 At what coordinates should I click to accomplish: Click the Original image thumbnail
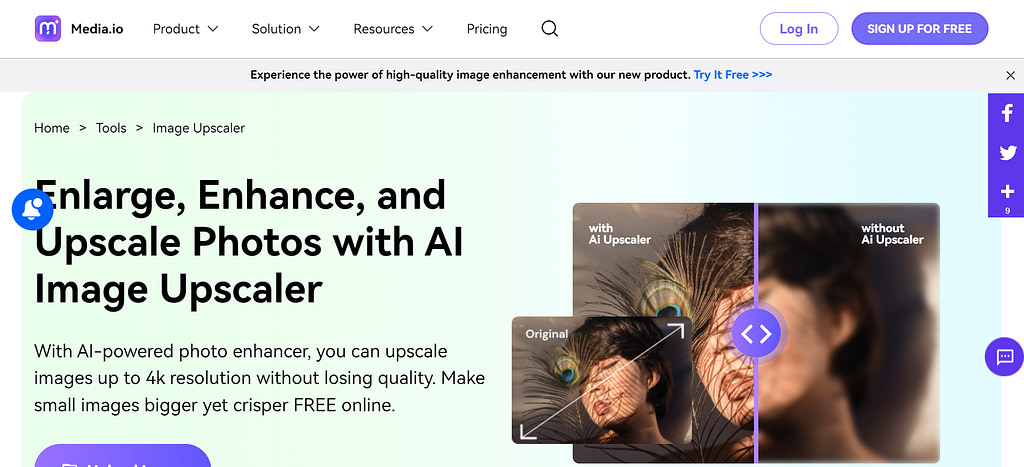click(601, 380)
